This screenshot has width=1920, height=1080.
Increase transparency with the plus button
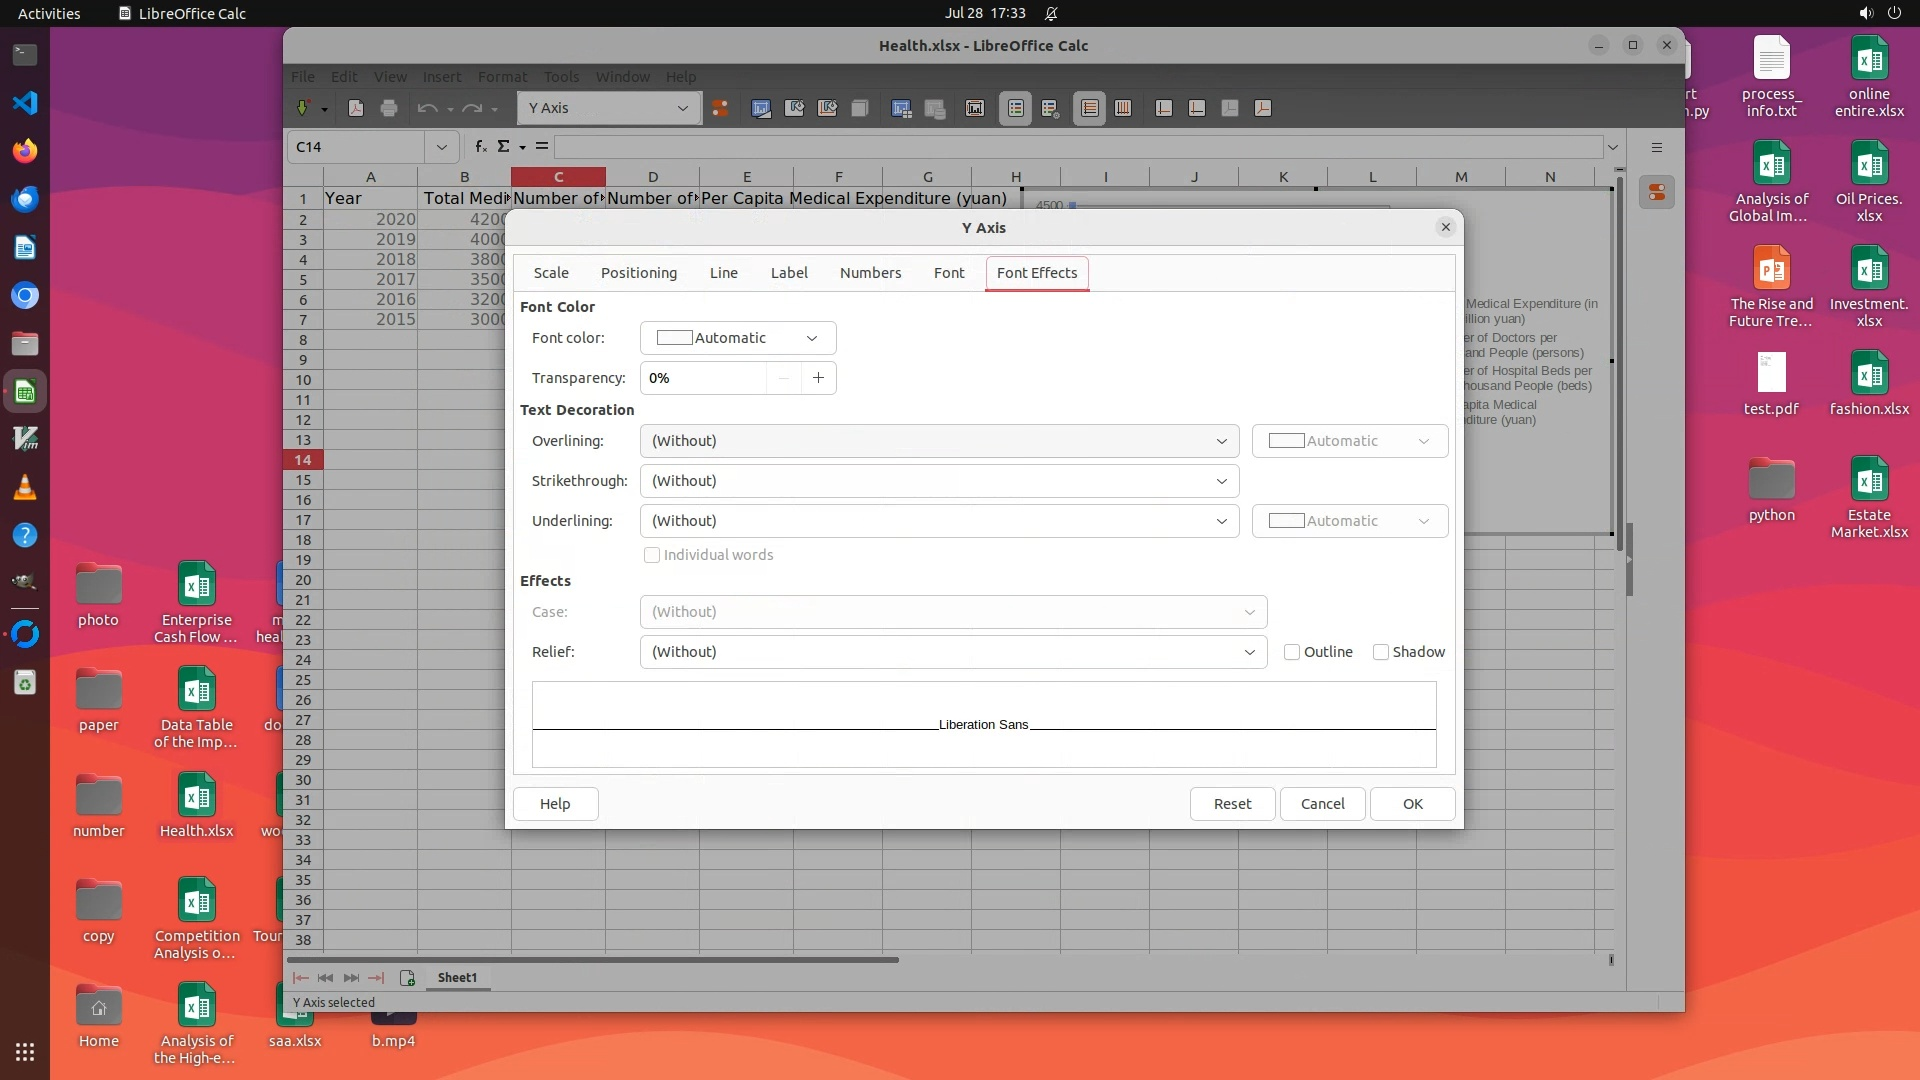point(818,378)
